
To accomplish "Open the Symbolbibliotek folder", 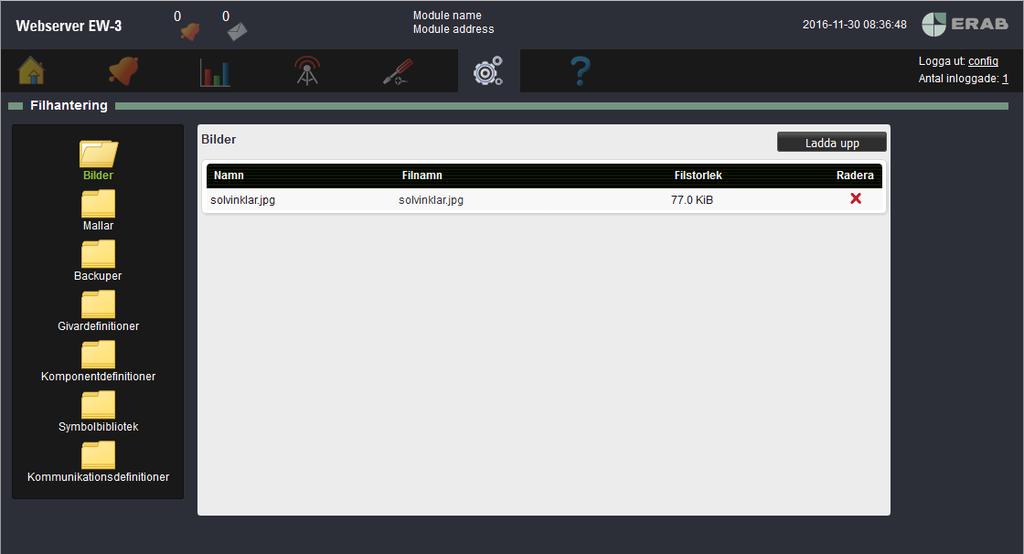I will click(x=98, y=412).
